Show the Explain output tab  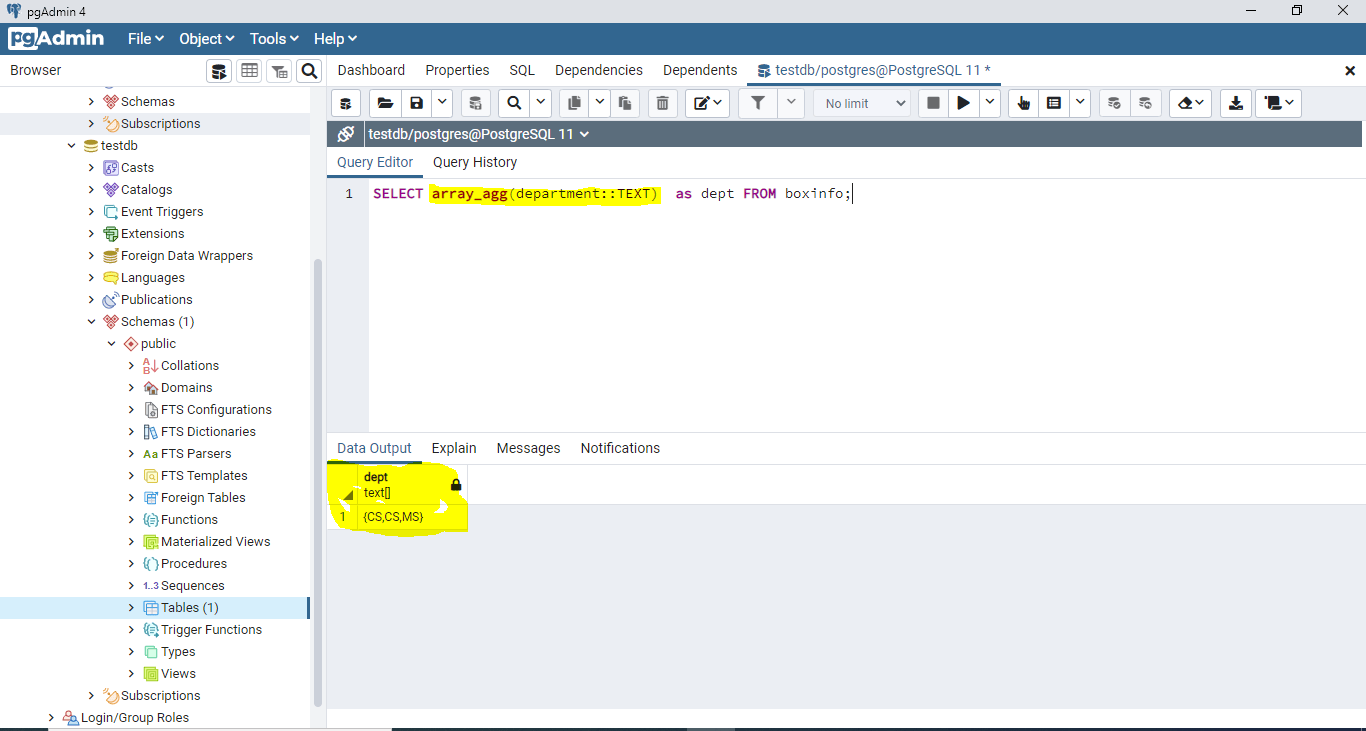pyautogui.click(x=454, y=448)
